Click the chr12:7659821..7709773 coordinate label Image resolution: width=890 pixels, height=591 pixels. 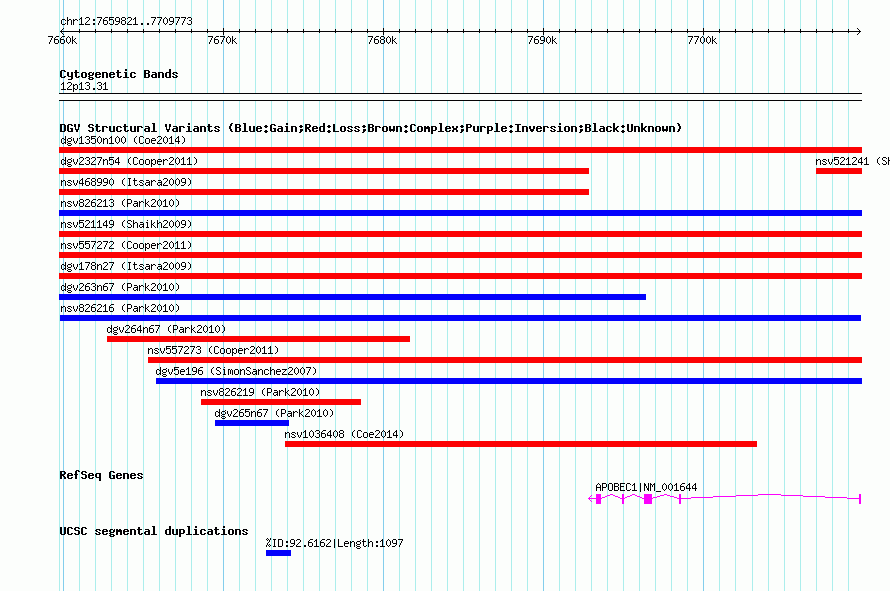tap(126, 22)
